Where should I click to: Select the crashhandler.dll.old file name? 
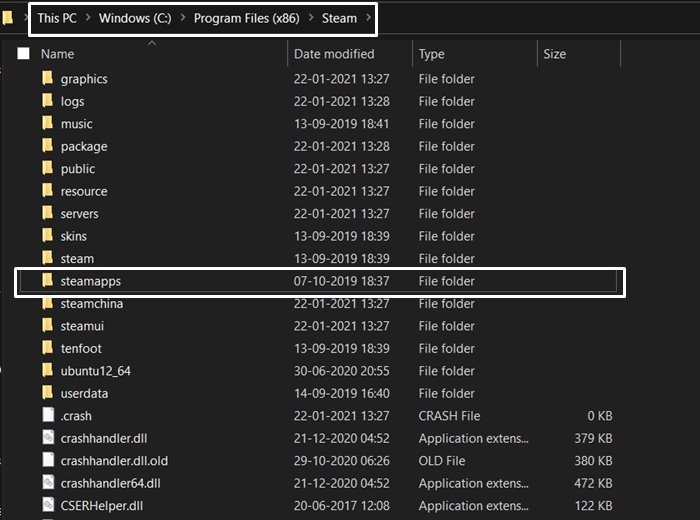[114, 461]
